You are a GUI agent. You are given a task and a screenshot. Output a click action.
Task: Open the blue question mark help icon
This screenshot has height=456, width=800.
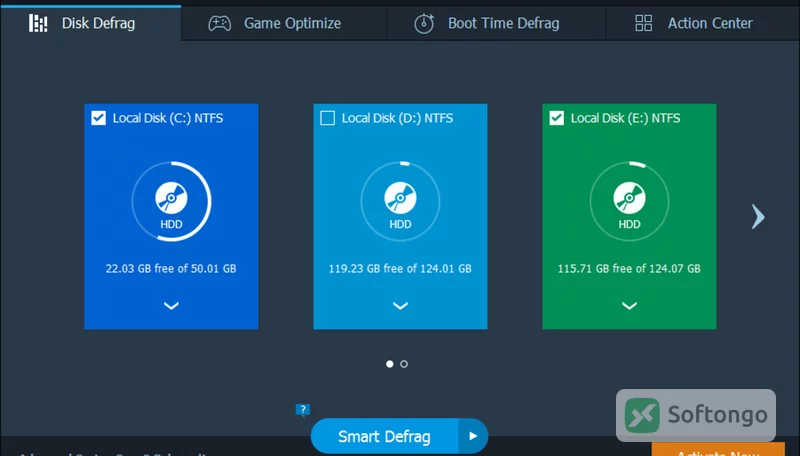pos(303,410)
